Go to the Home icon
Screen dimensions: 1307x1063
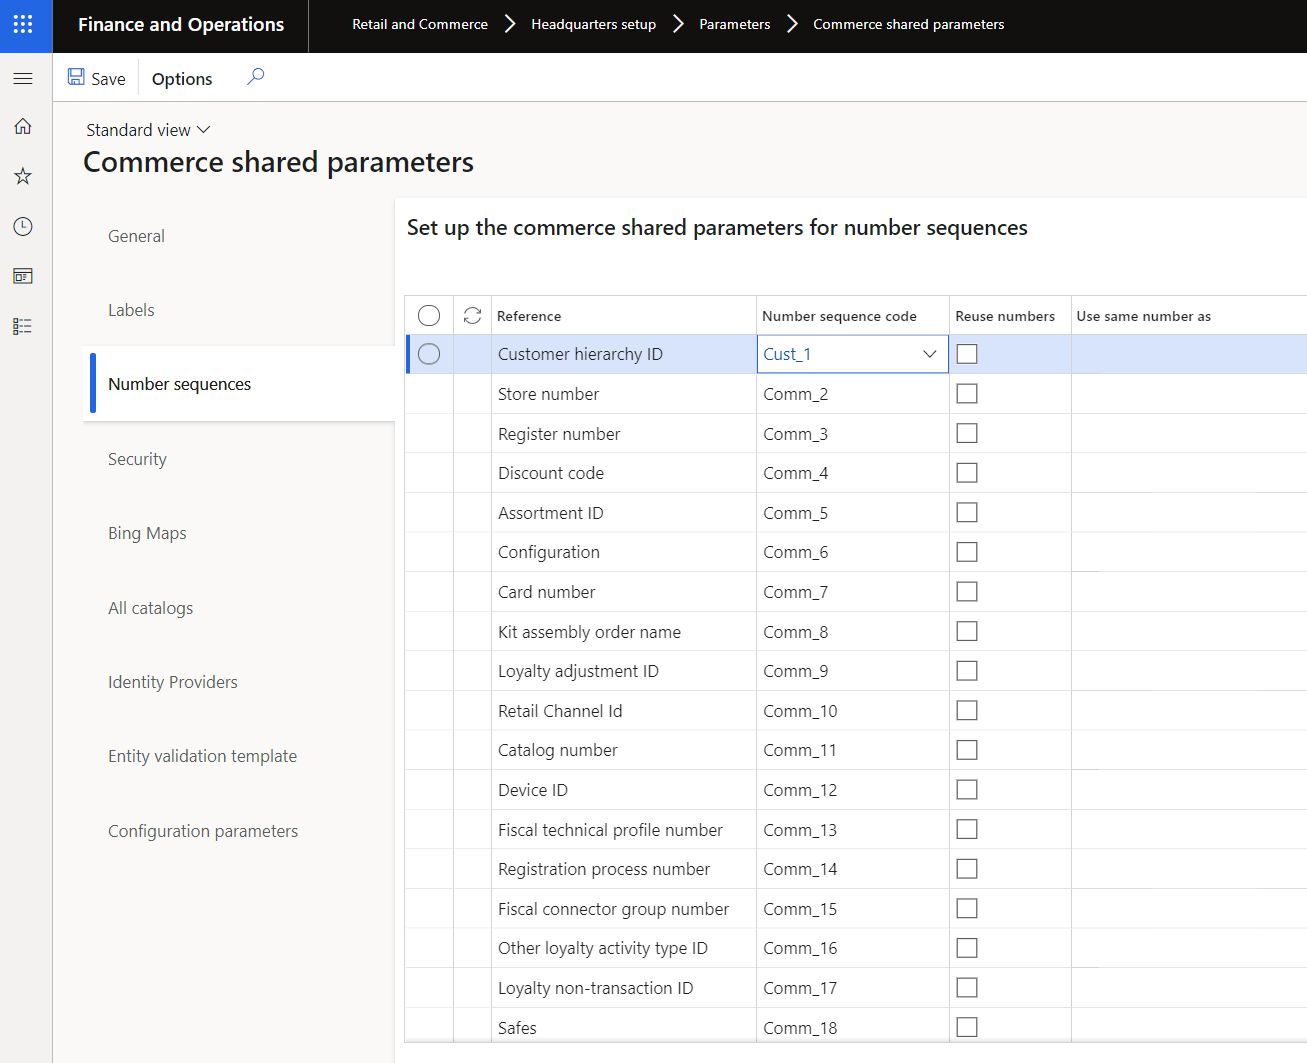[x=23, y=126]
